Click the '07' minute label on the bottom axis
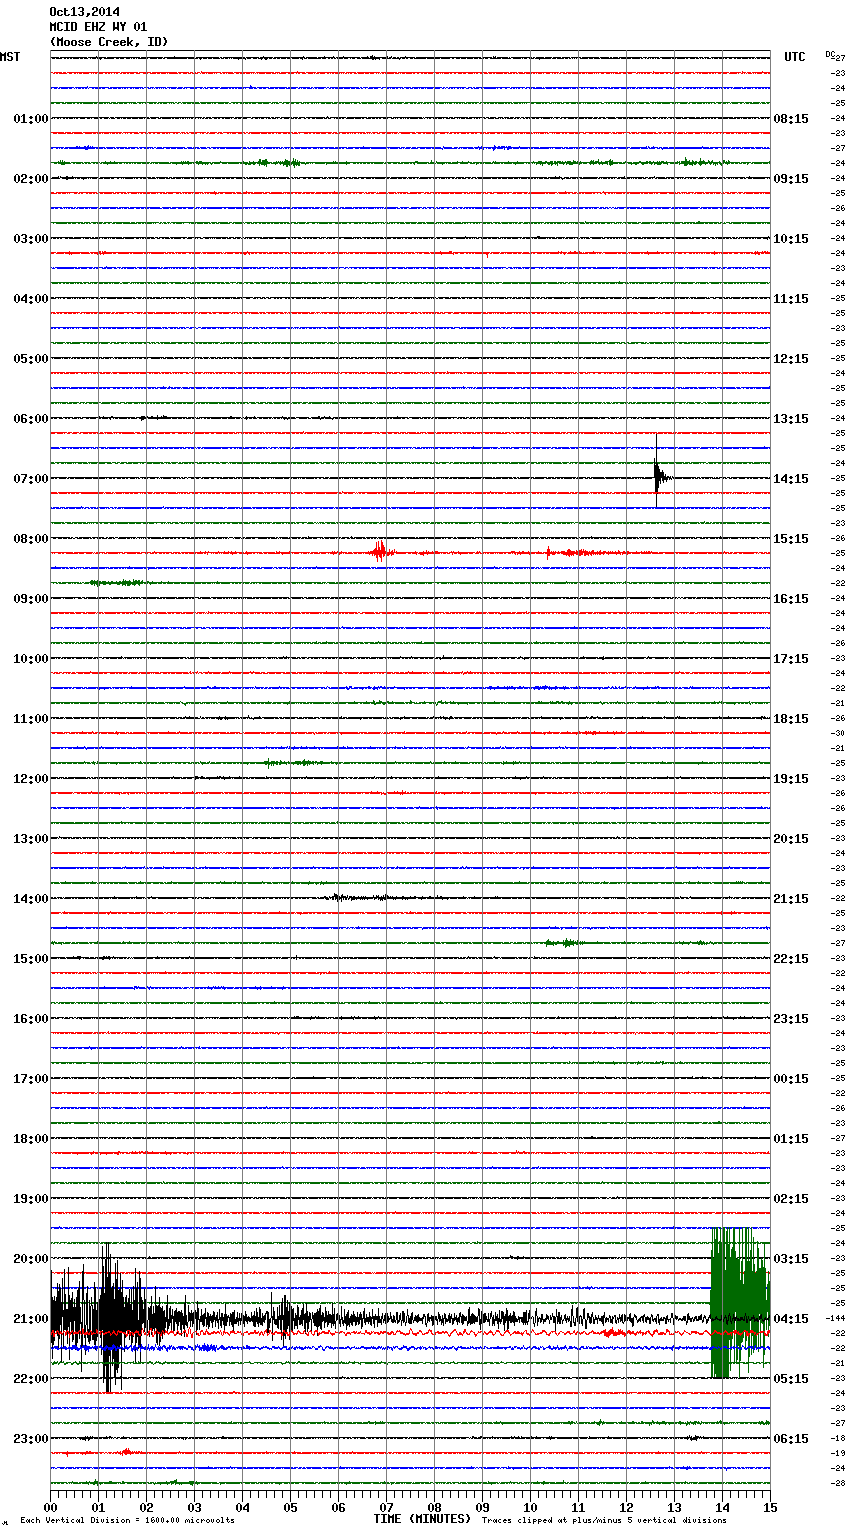This screenshot has height=1534, width=850. click(386, 1506)
